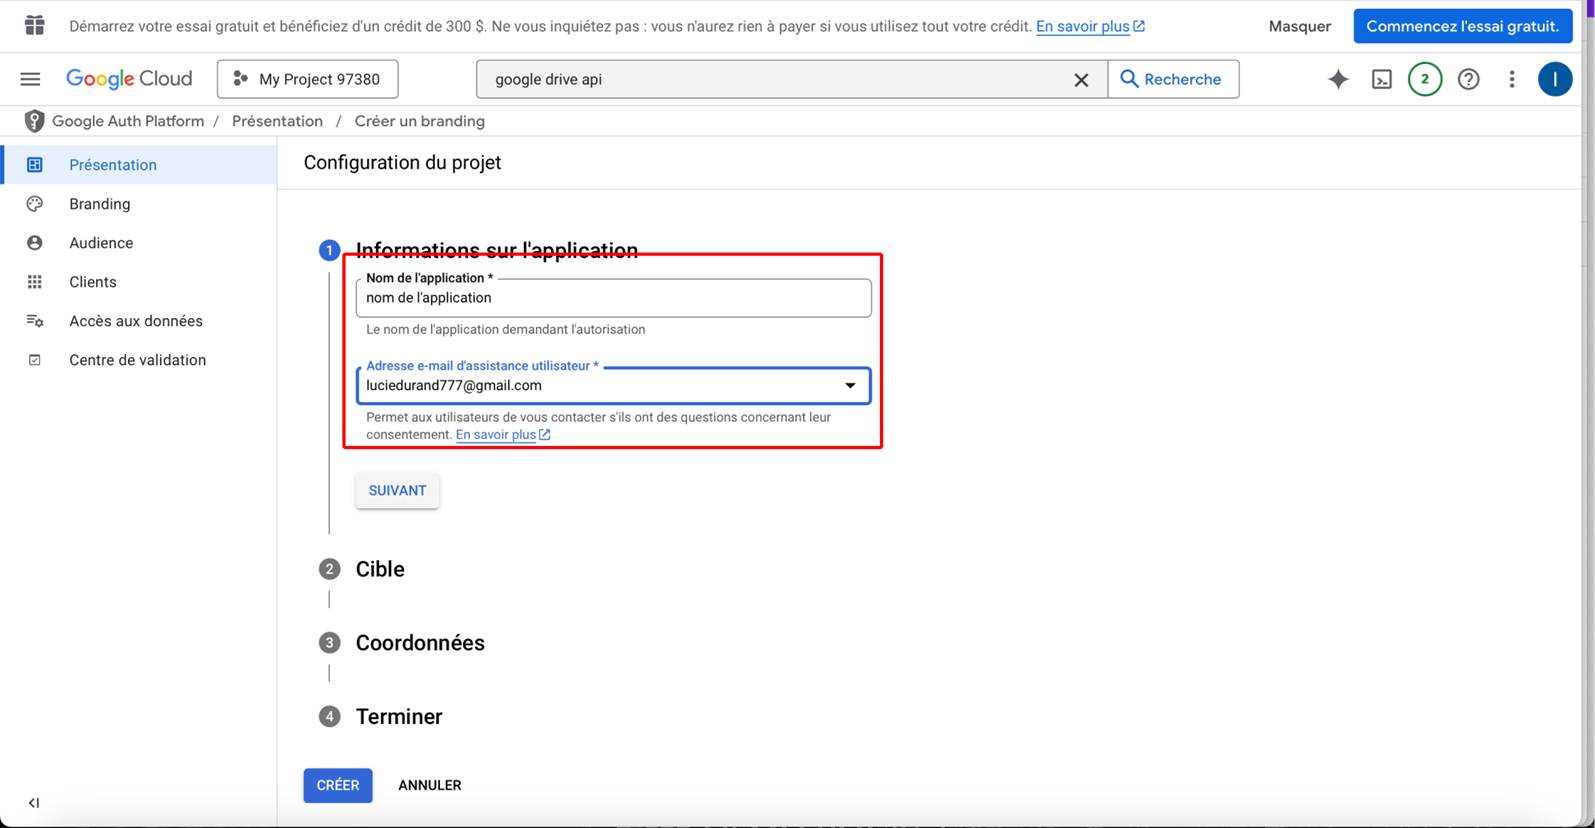
Task: Select Branding in the sidebar
Action: point(99,204)
